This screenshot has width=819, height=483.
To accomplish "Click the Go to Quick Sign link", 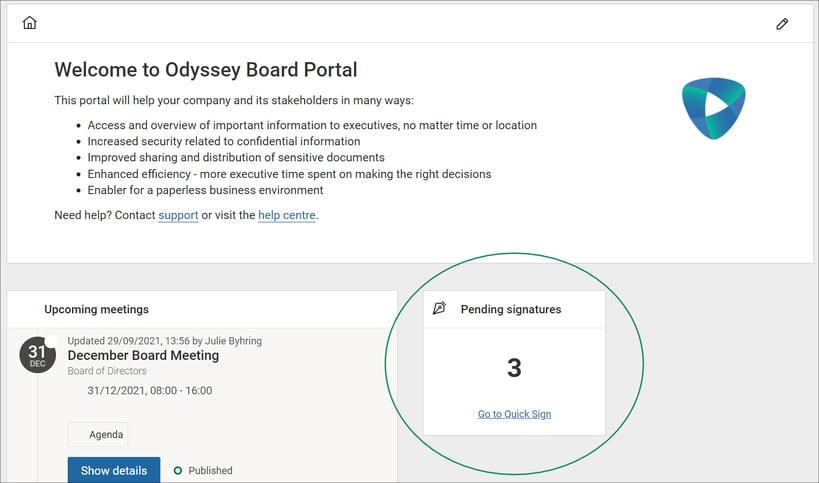I will [514, 414].
